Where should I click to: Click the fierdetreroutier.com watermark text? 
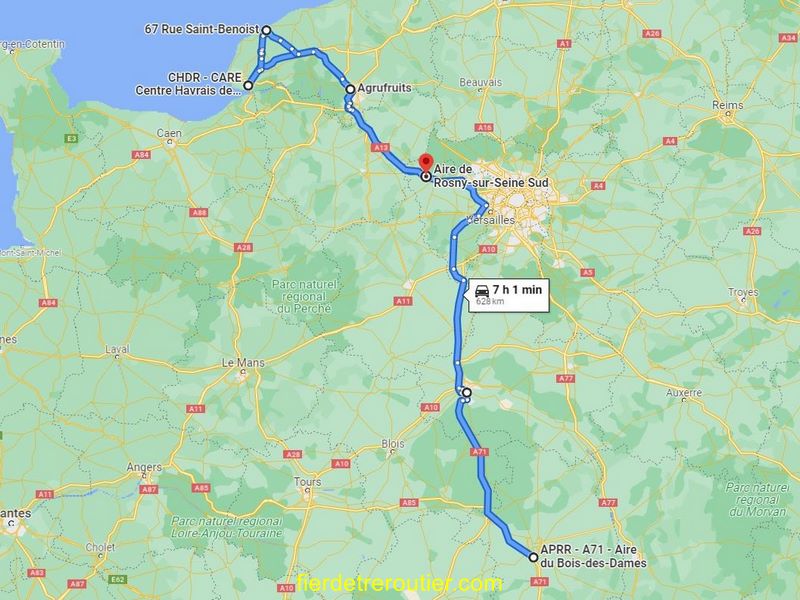399,583
